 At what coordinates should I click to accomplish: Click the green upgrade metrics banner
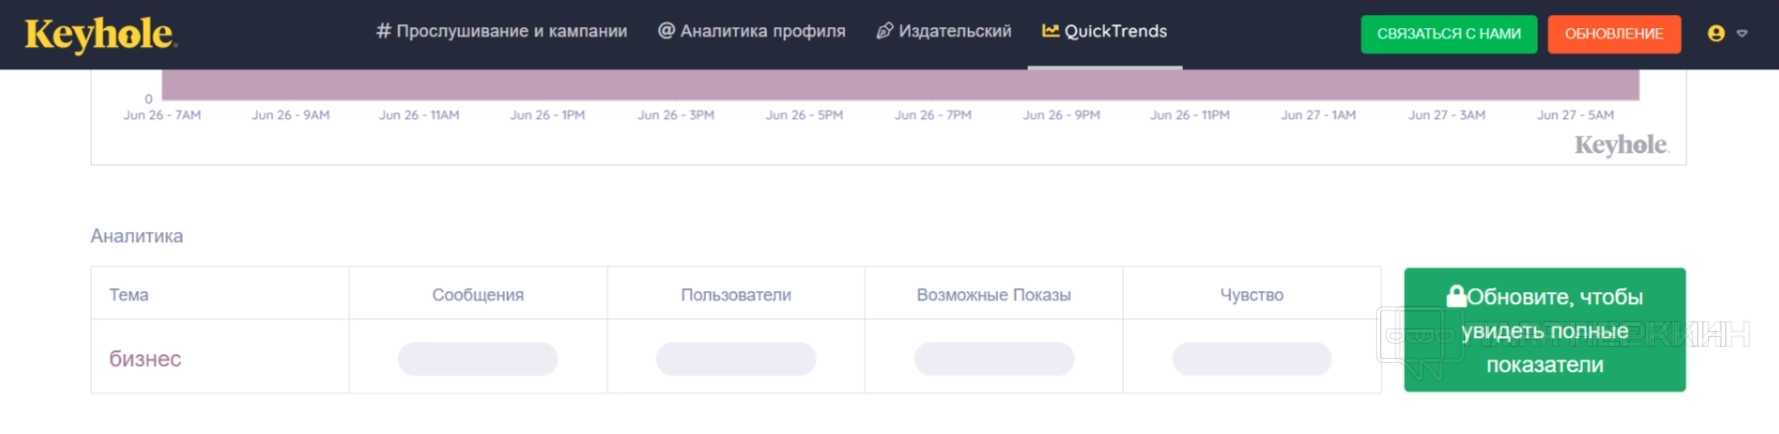[x=1544, y=330]
